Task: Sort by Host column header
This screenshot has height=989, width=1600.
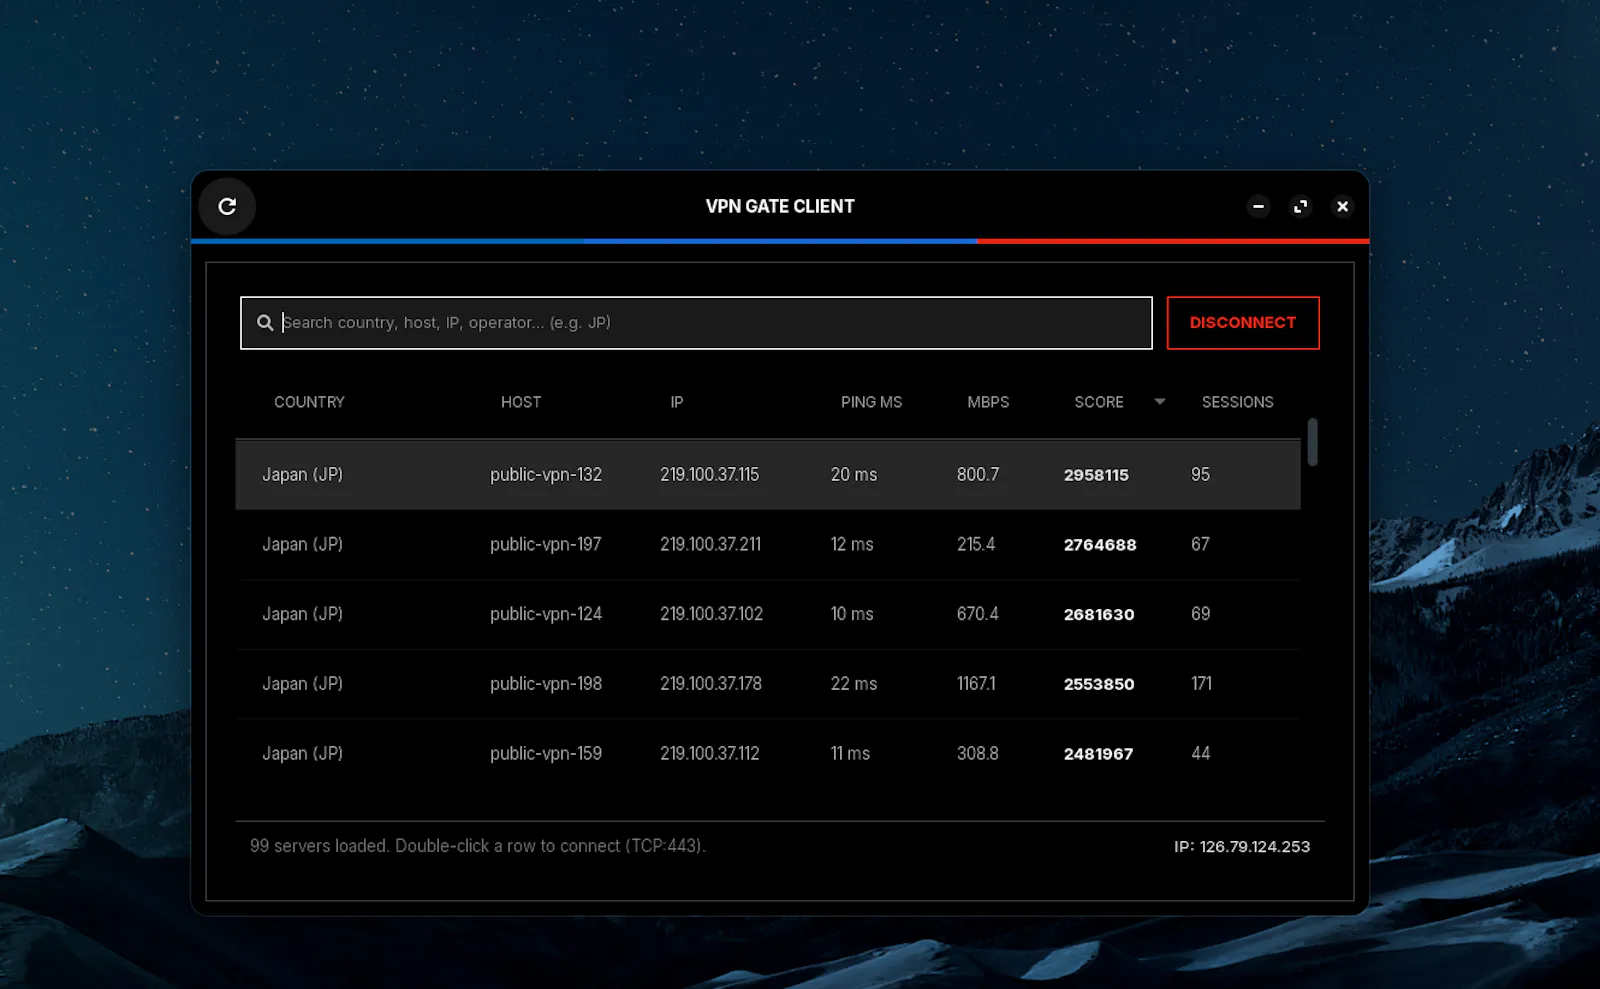Action: click(x=521, y=402)
